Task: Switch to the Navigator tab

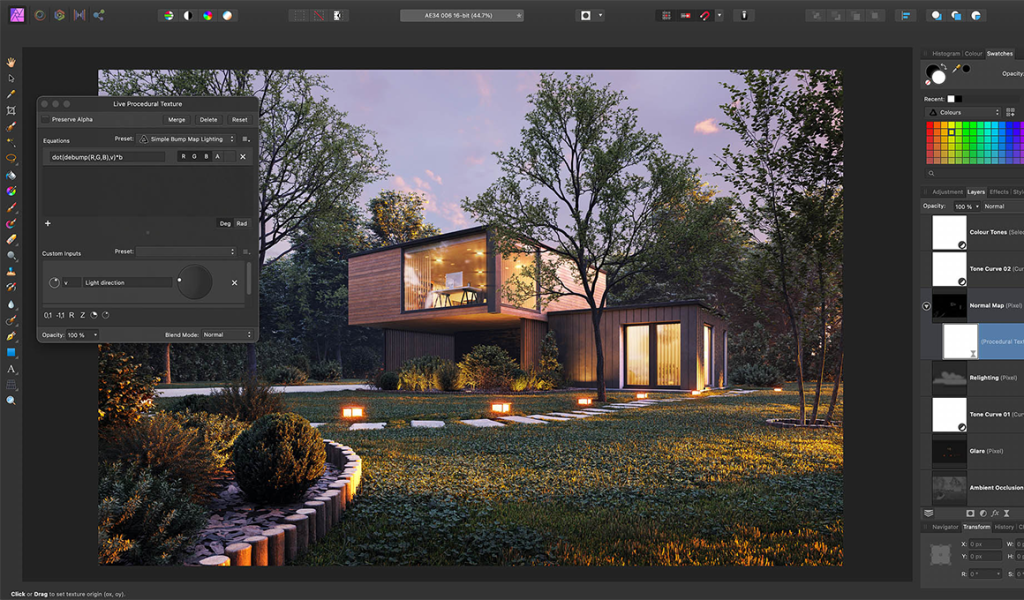Action: pos(945,527)
